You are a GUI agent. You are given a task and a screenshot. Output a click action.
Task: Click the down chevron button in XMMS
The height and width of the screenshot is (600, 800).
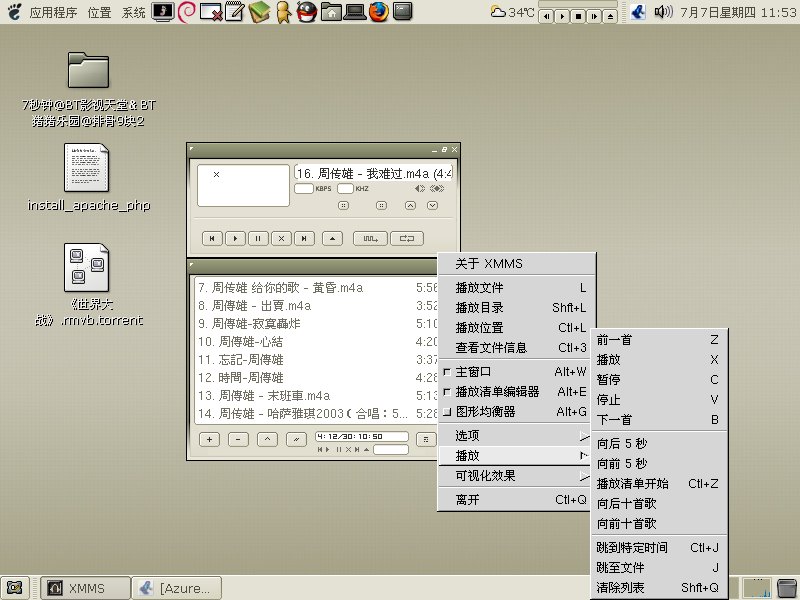pos(432,205)
